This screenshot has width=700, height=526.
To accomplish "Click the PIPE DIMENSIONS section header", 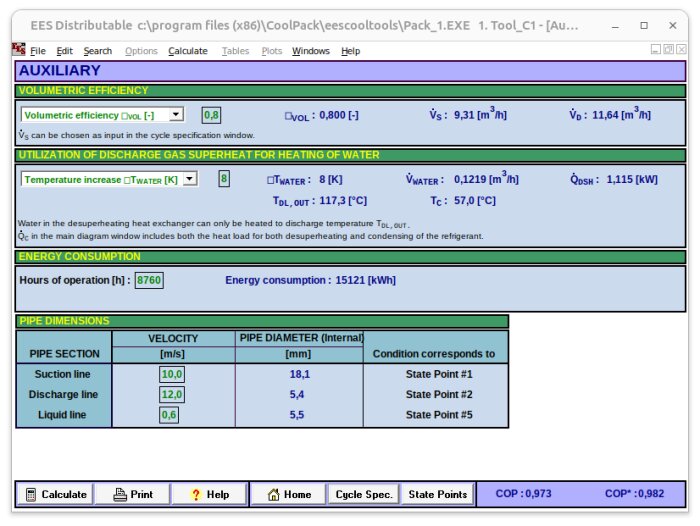I will (262, 321).
